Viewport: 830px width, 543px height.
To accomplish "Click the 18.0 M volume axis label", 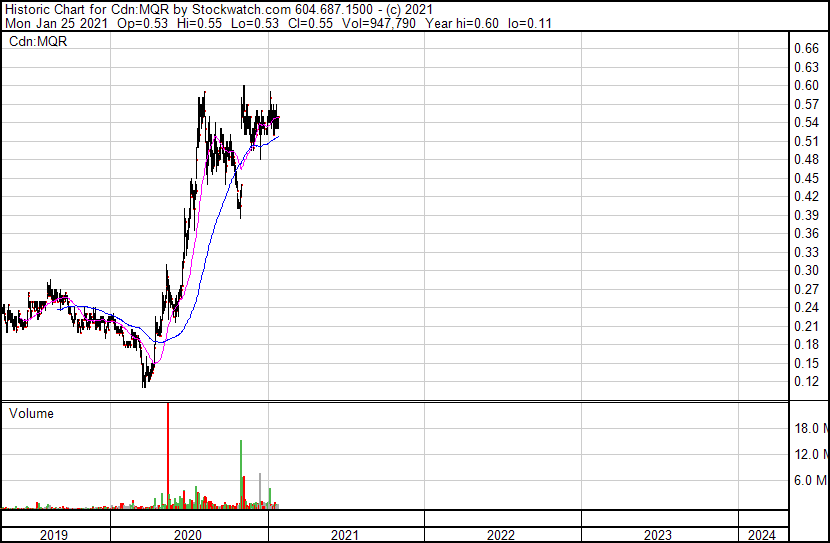I will pos(809,428).
